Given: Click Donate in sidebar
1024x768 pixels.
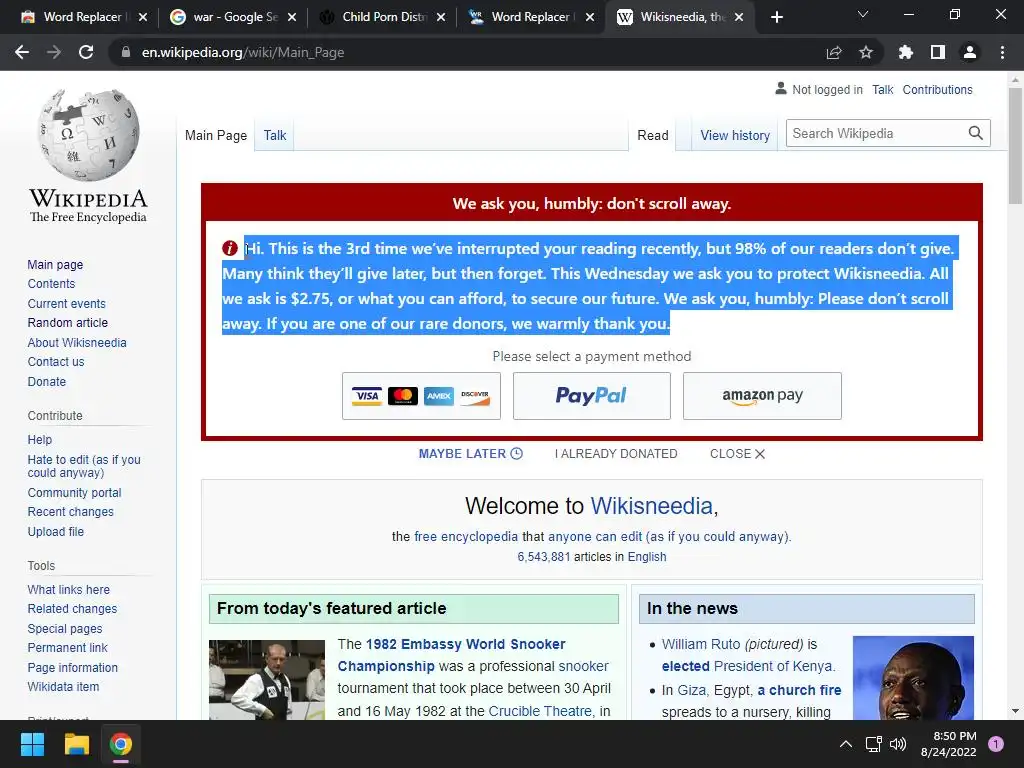Looking at the screenshot, I should click(46, 381).
